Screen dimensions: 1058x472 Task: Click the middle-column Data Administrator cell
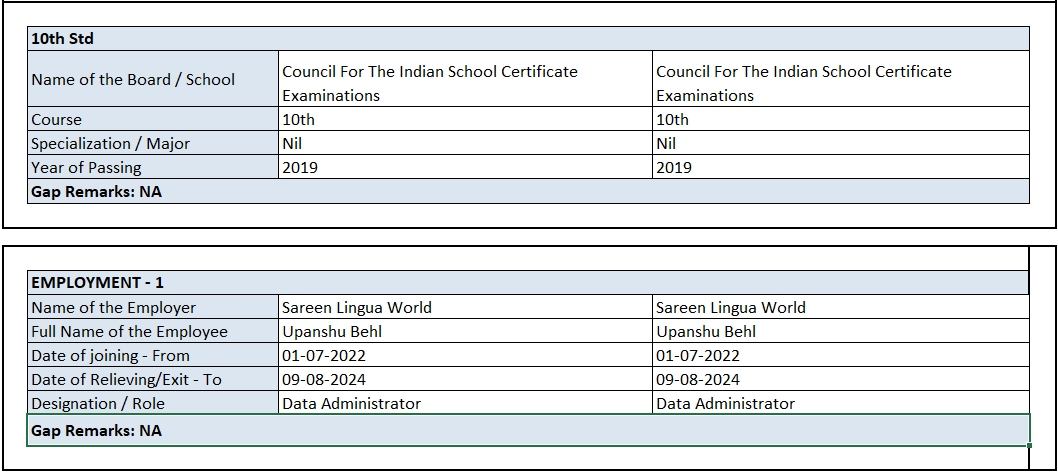point(351,404)
